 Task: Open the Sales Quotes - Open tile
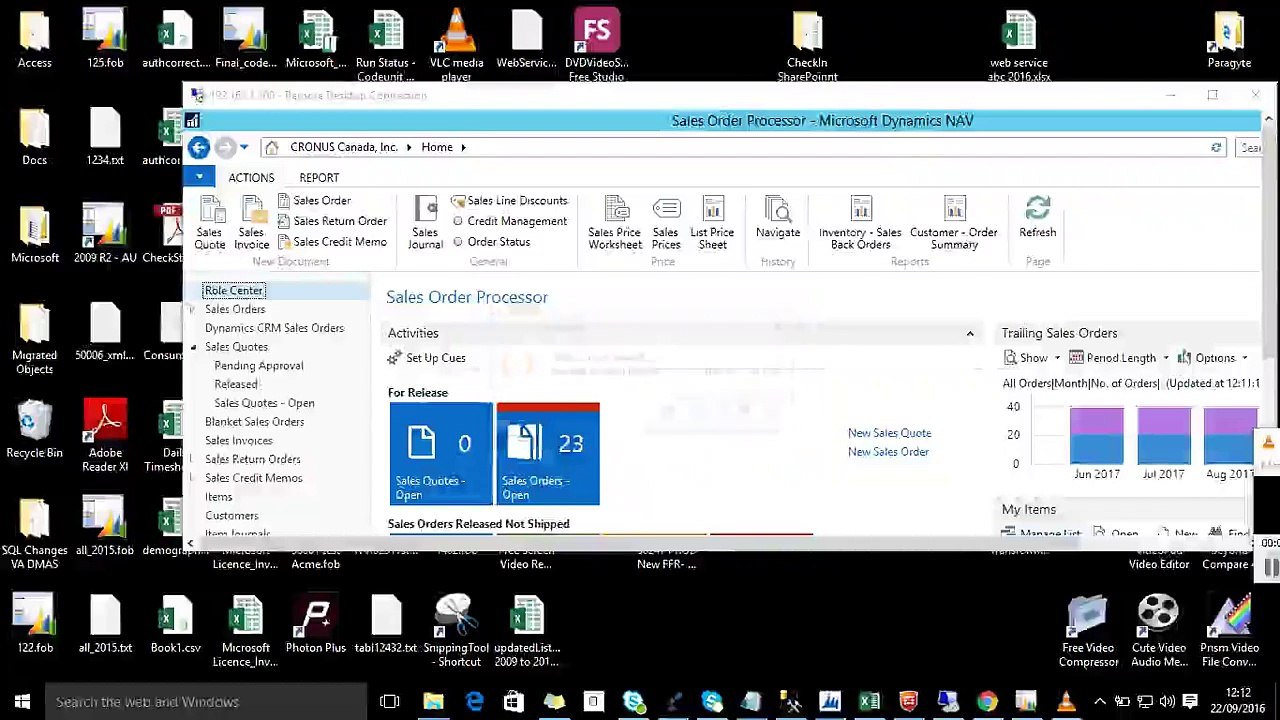(x=441, y=454)
